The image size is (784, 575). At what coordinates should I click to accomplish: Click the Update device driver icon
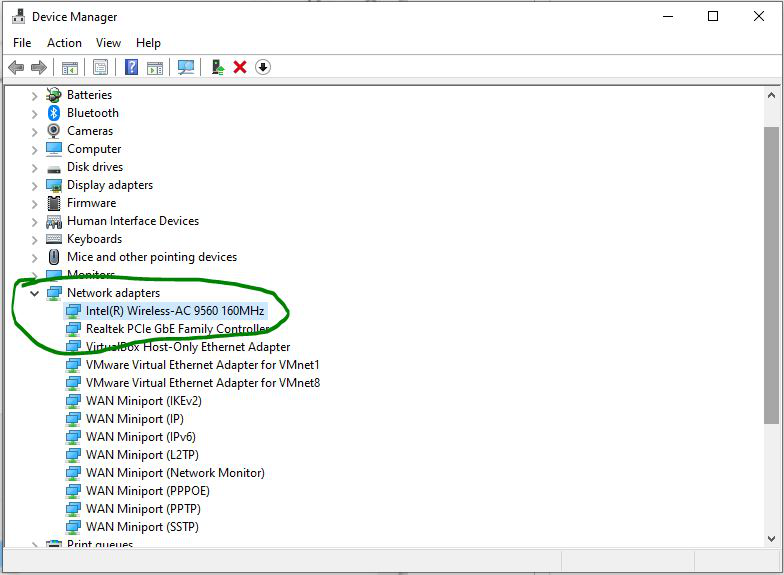(x=217, y=67)
